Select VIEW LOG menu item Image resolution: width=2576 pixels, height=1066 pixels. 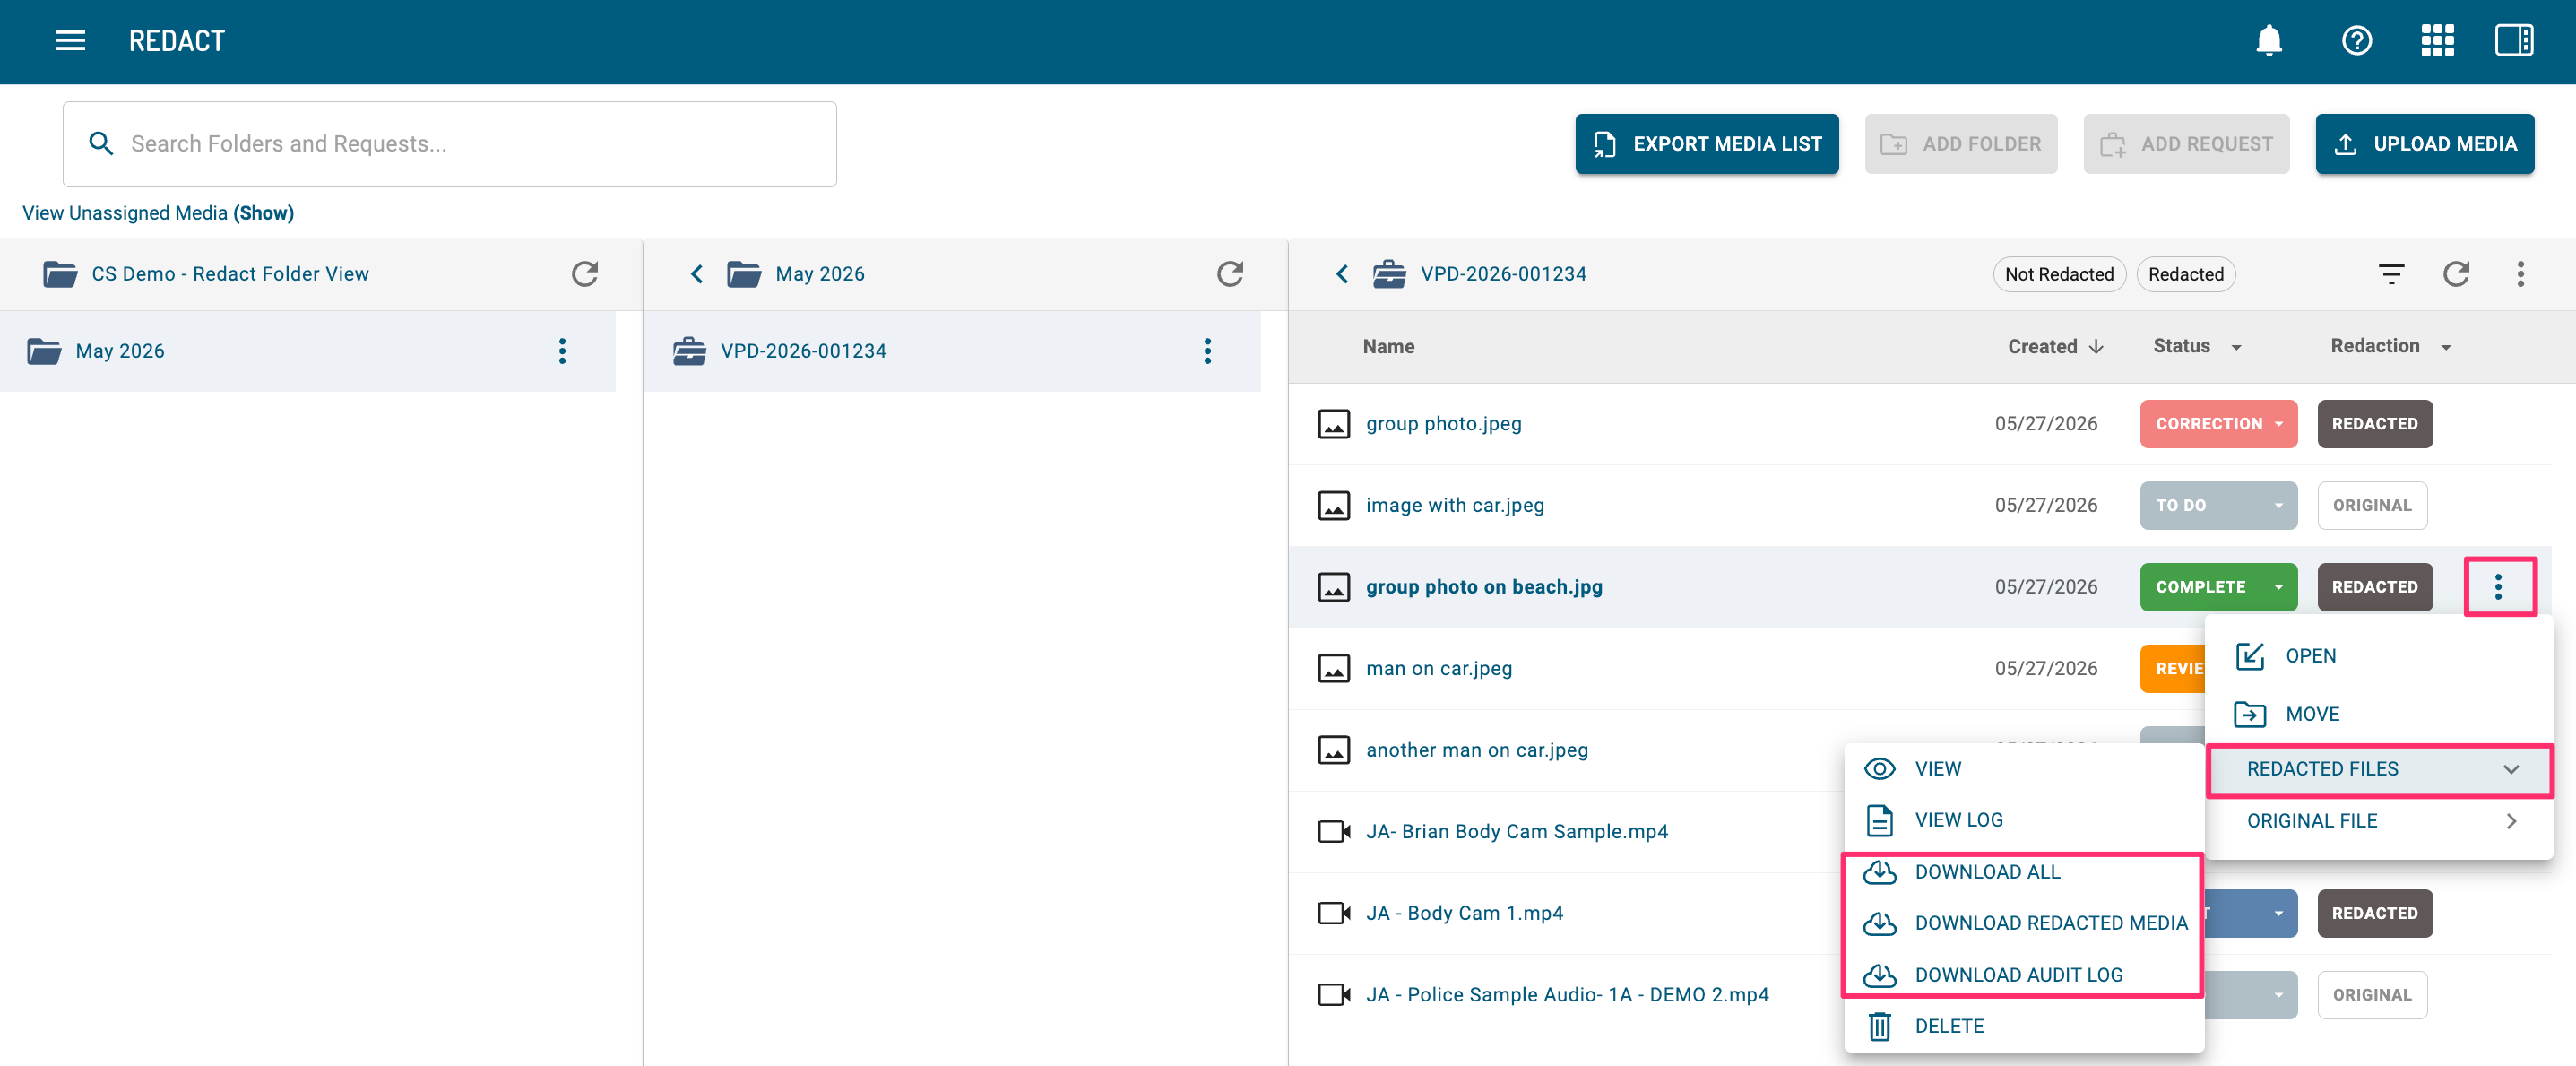(2023, 820)
